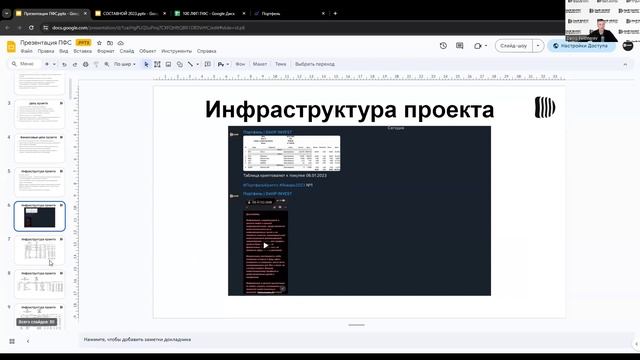Image resolution: width=640 pixels, height=360 pixels.
Task: Switch to grid view of slides
Action: click(x=12, y=341)
